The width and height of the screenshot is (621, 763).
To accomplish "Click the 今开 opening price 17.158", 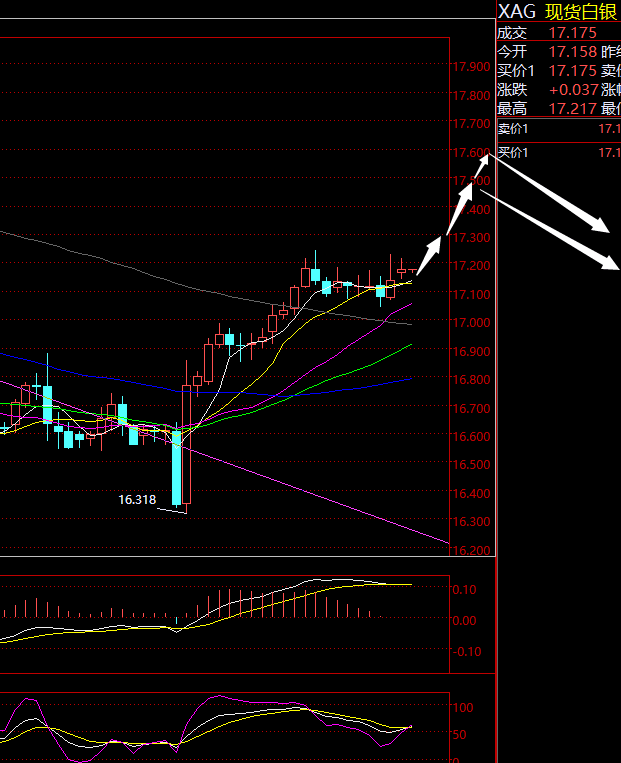I will 573,52.
